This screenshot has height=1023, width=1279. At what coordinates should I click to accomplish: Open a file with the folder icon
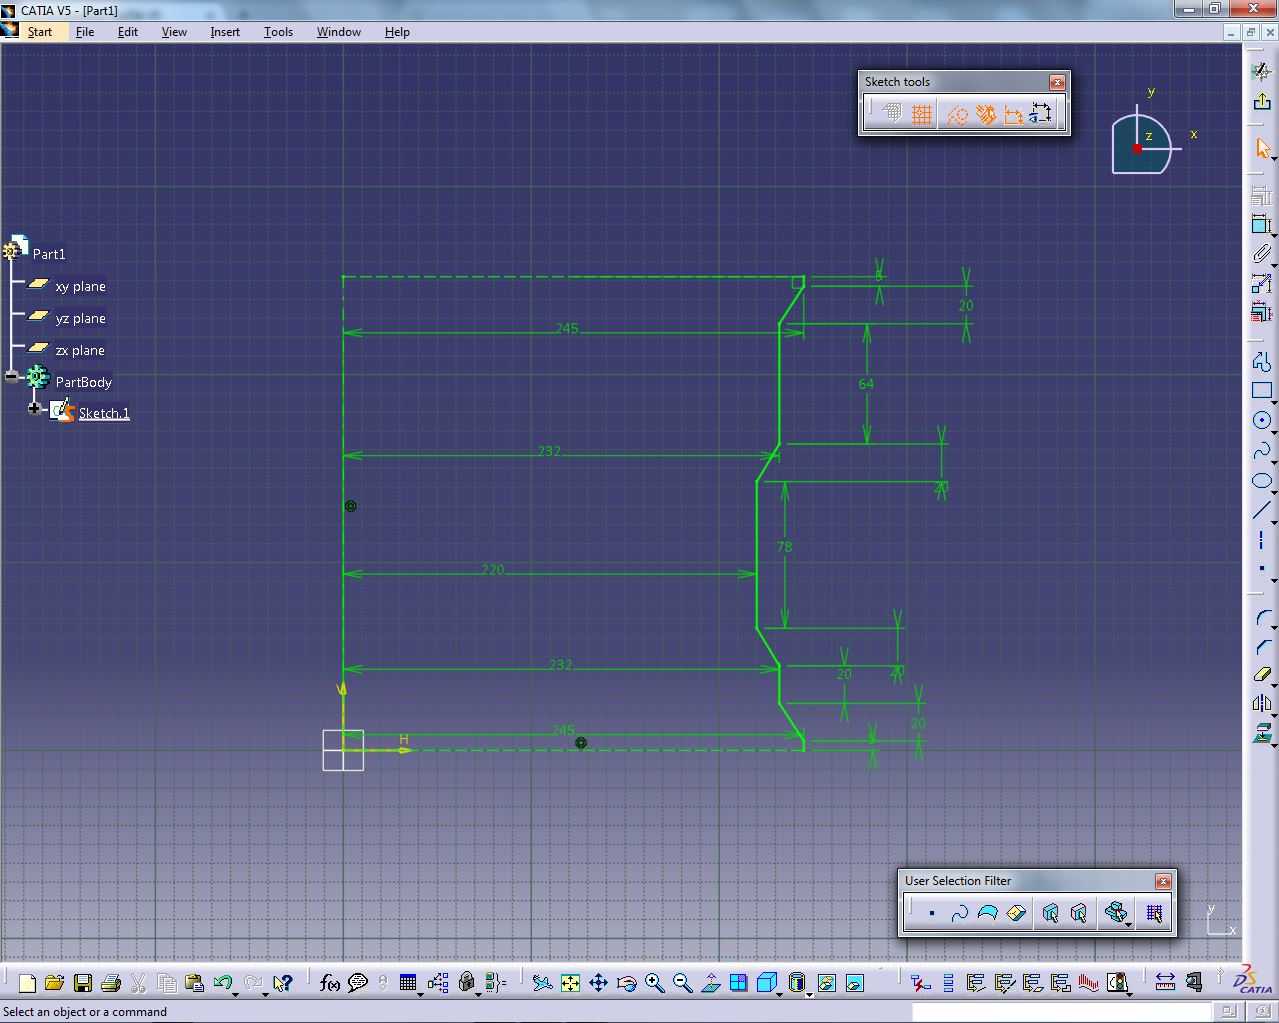(x=54, y=983)
